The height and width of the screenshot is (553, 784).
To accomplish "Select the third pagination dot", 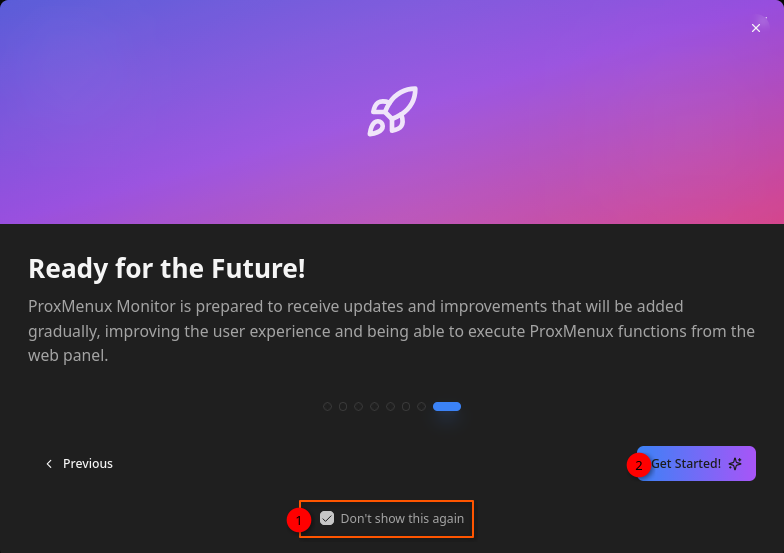I will 359,407.
